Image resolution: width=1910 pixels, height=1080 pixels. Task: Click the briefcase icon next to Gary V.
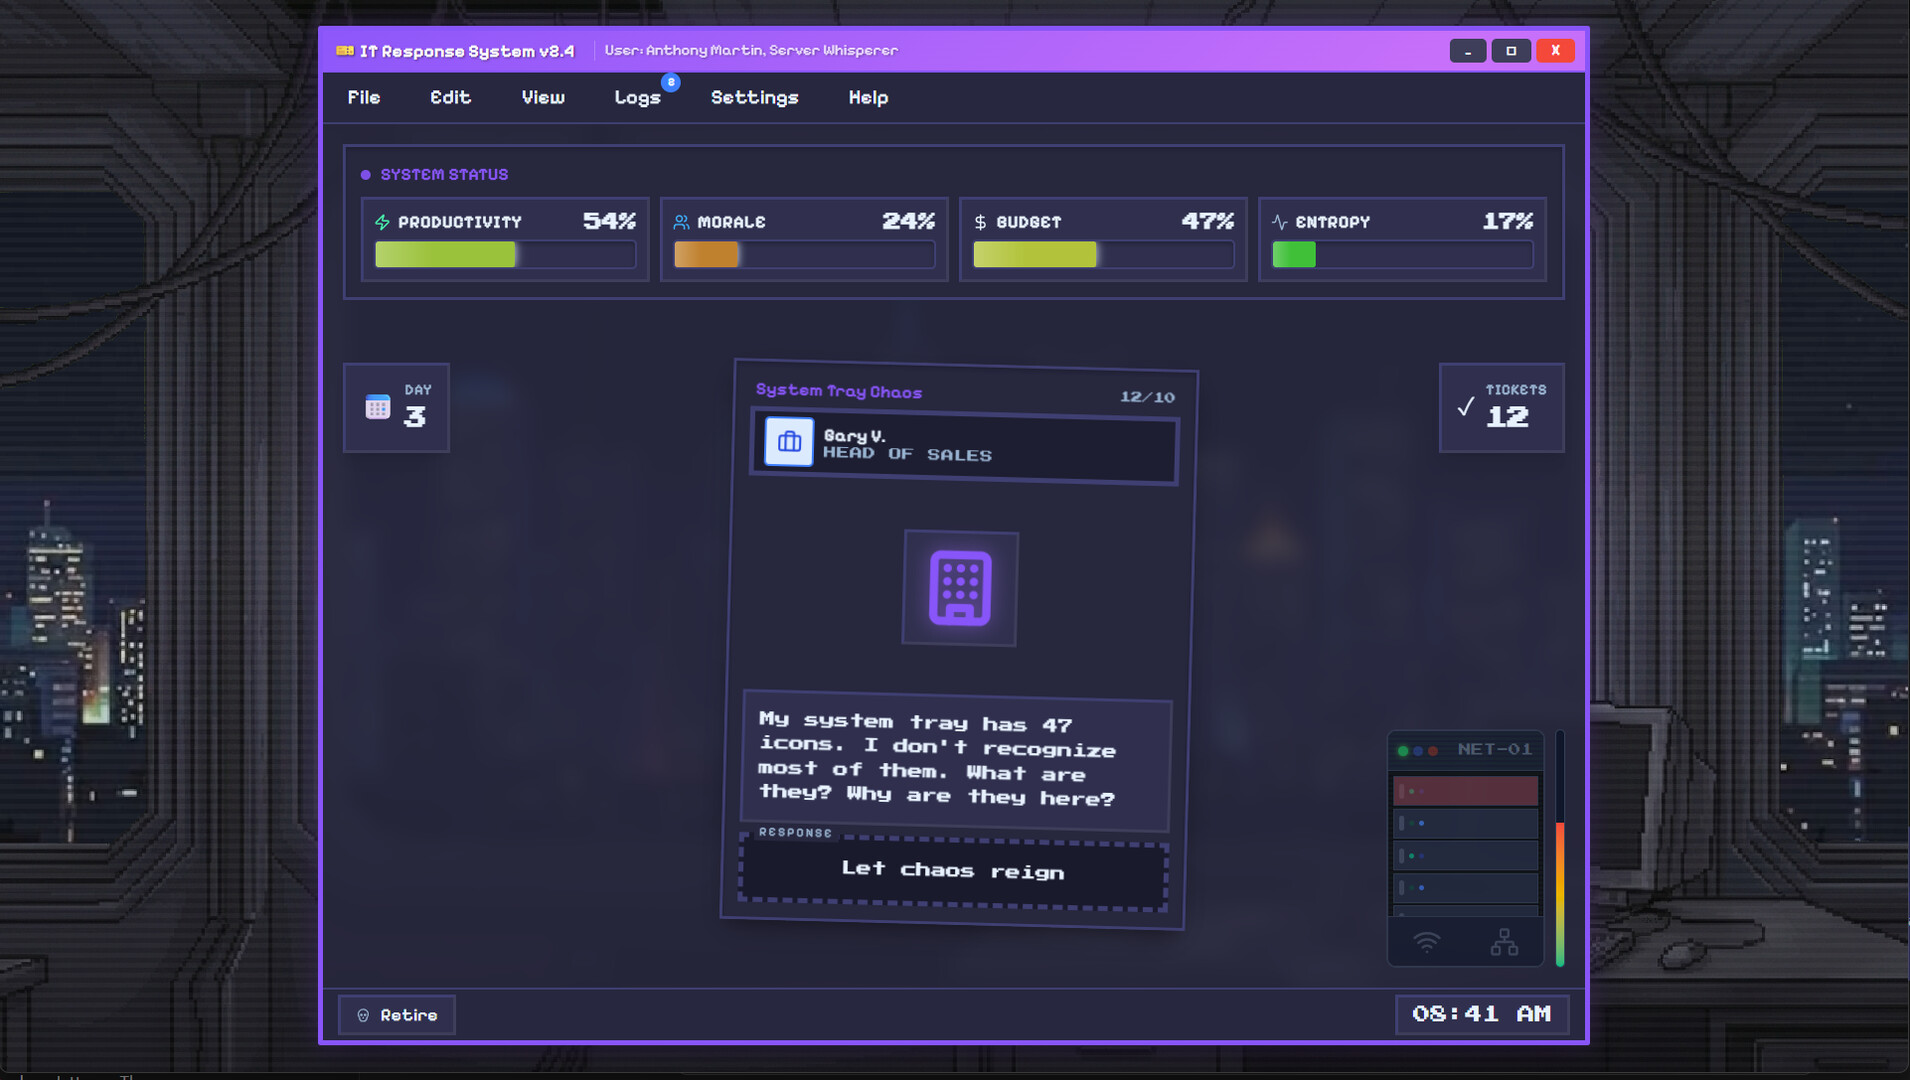789,442
